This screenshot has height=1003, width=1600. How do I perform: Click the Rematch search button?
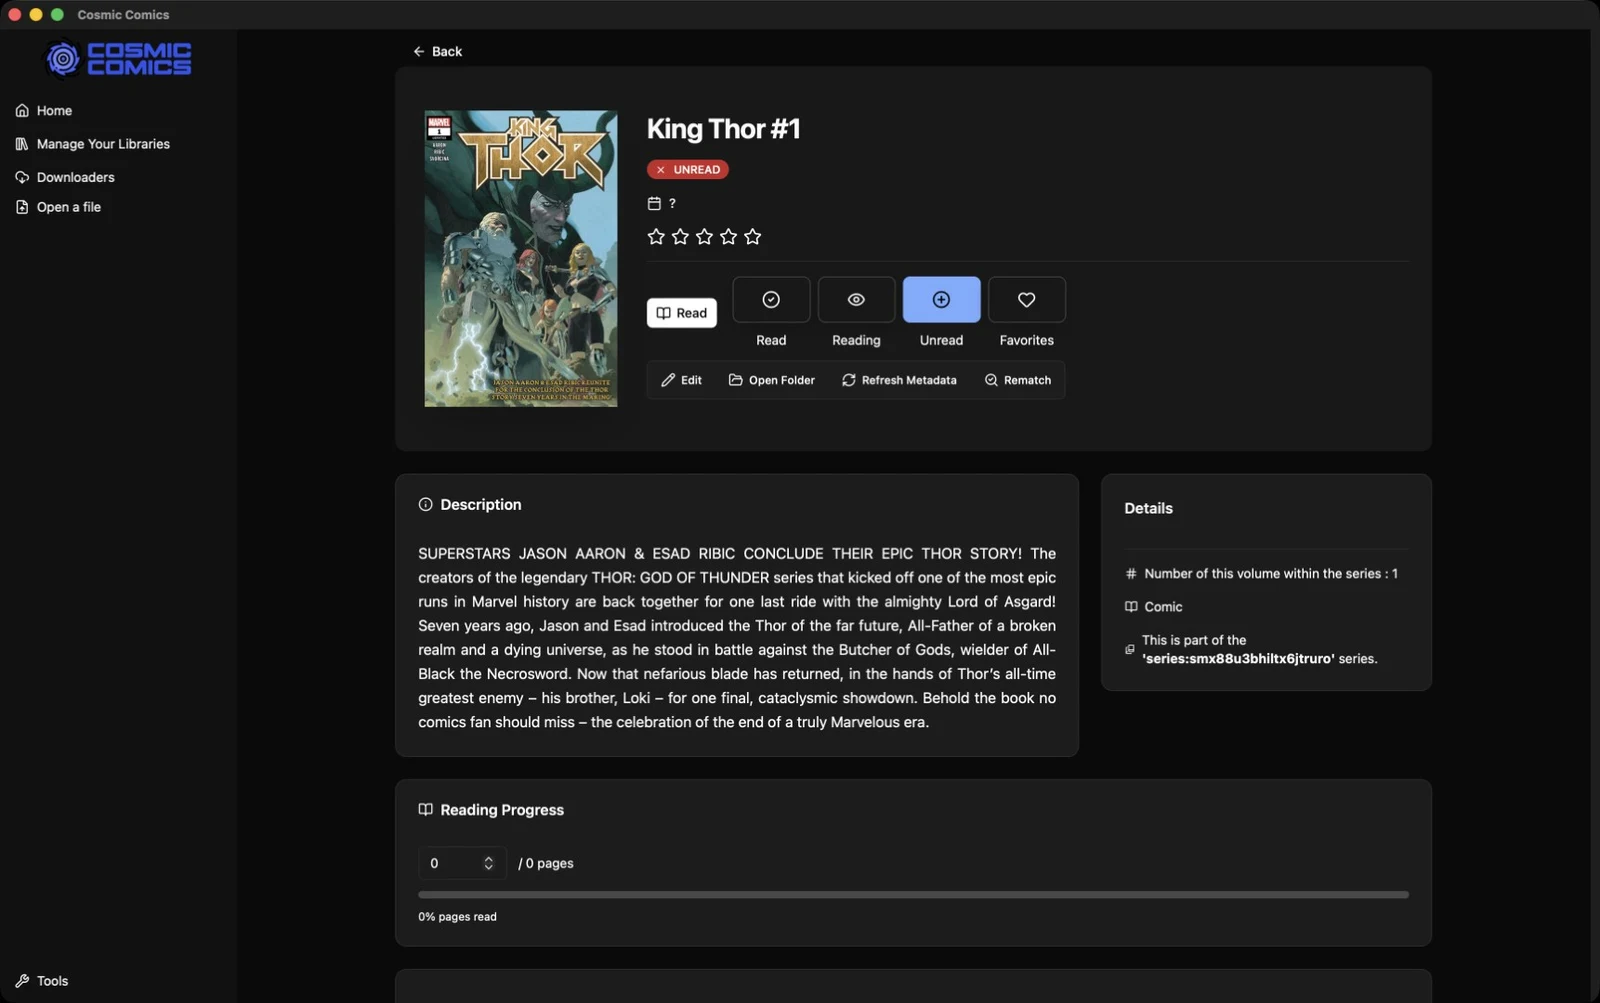point(1018,380)
